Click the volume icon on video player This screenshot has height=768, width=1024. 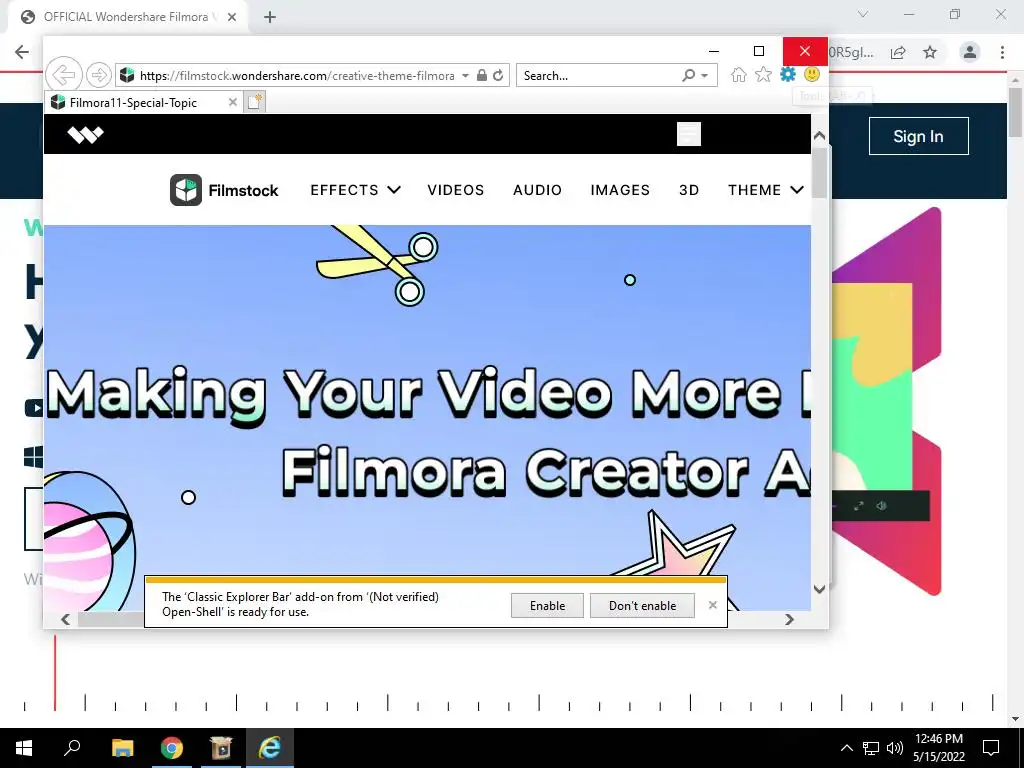point(882,505)
